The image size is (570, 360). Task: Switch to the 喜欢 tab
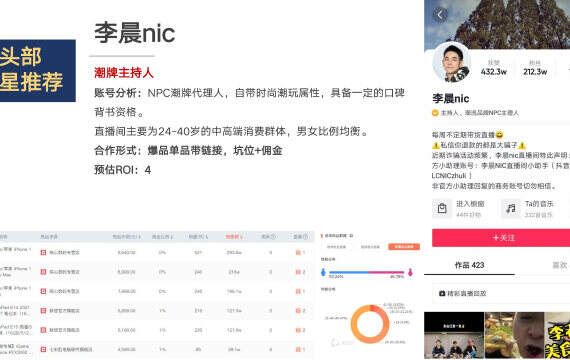click(560, 265)
